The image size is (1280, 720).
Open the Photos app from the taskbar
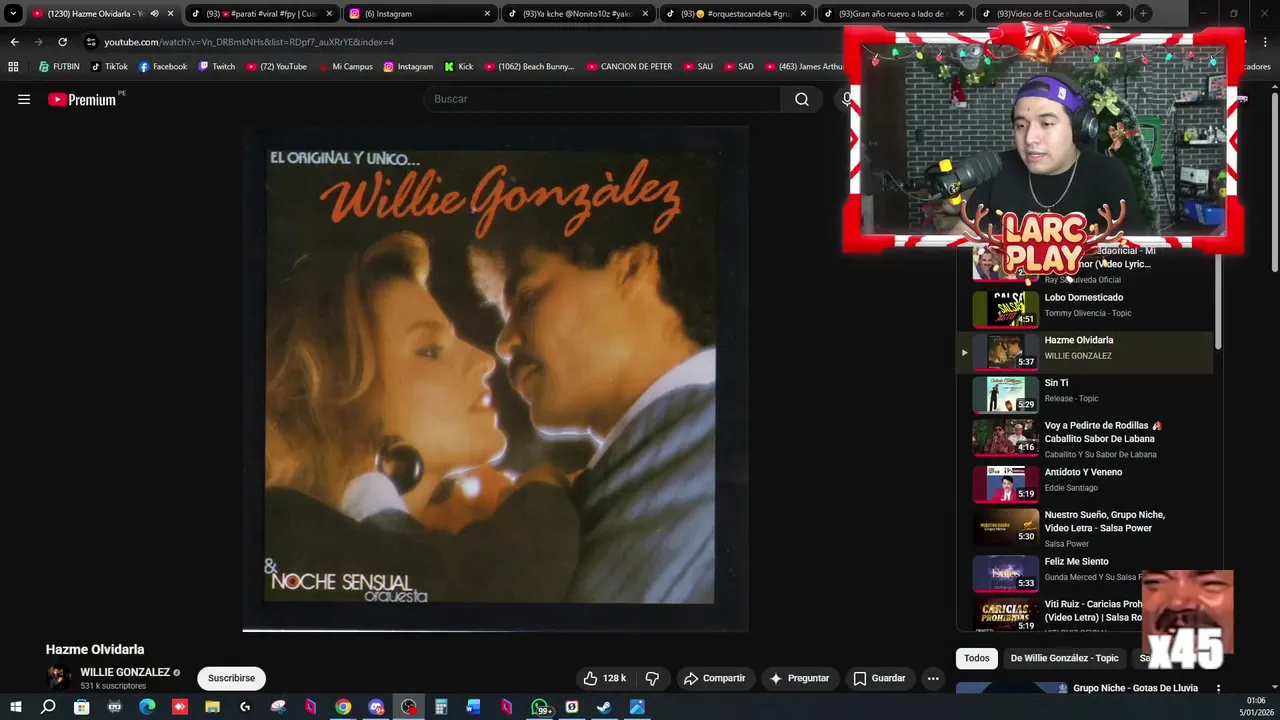[x=637, y=707]
